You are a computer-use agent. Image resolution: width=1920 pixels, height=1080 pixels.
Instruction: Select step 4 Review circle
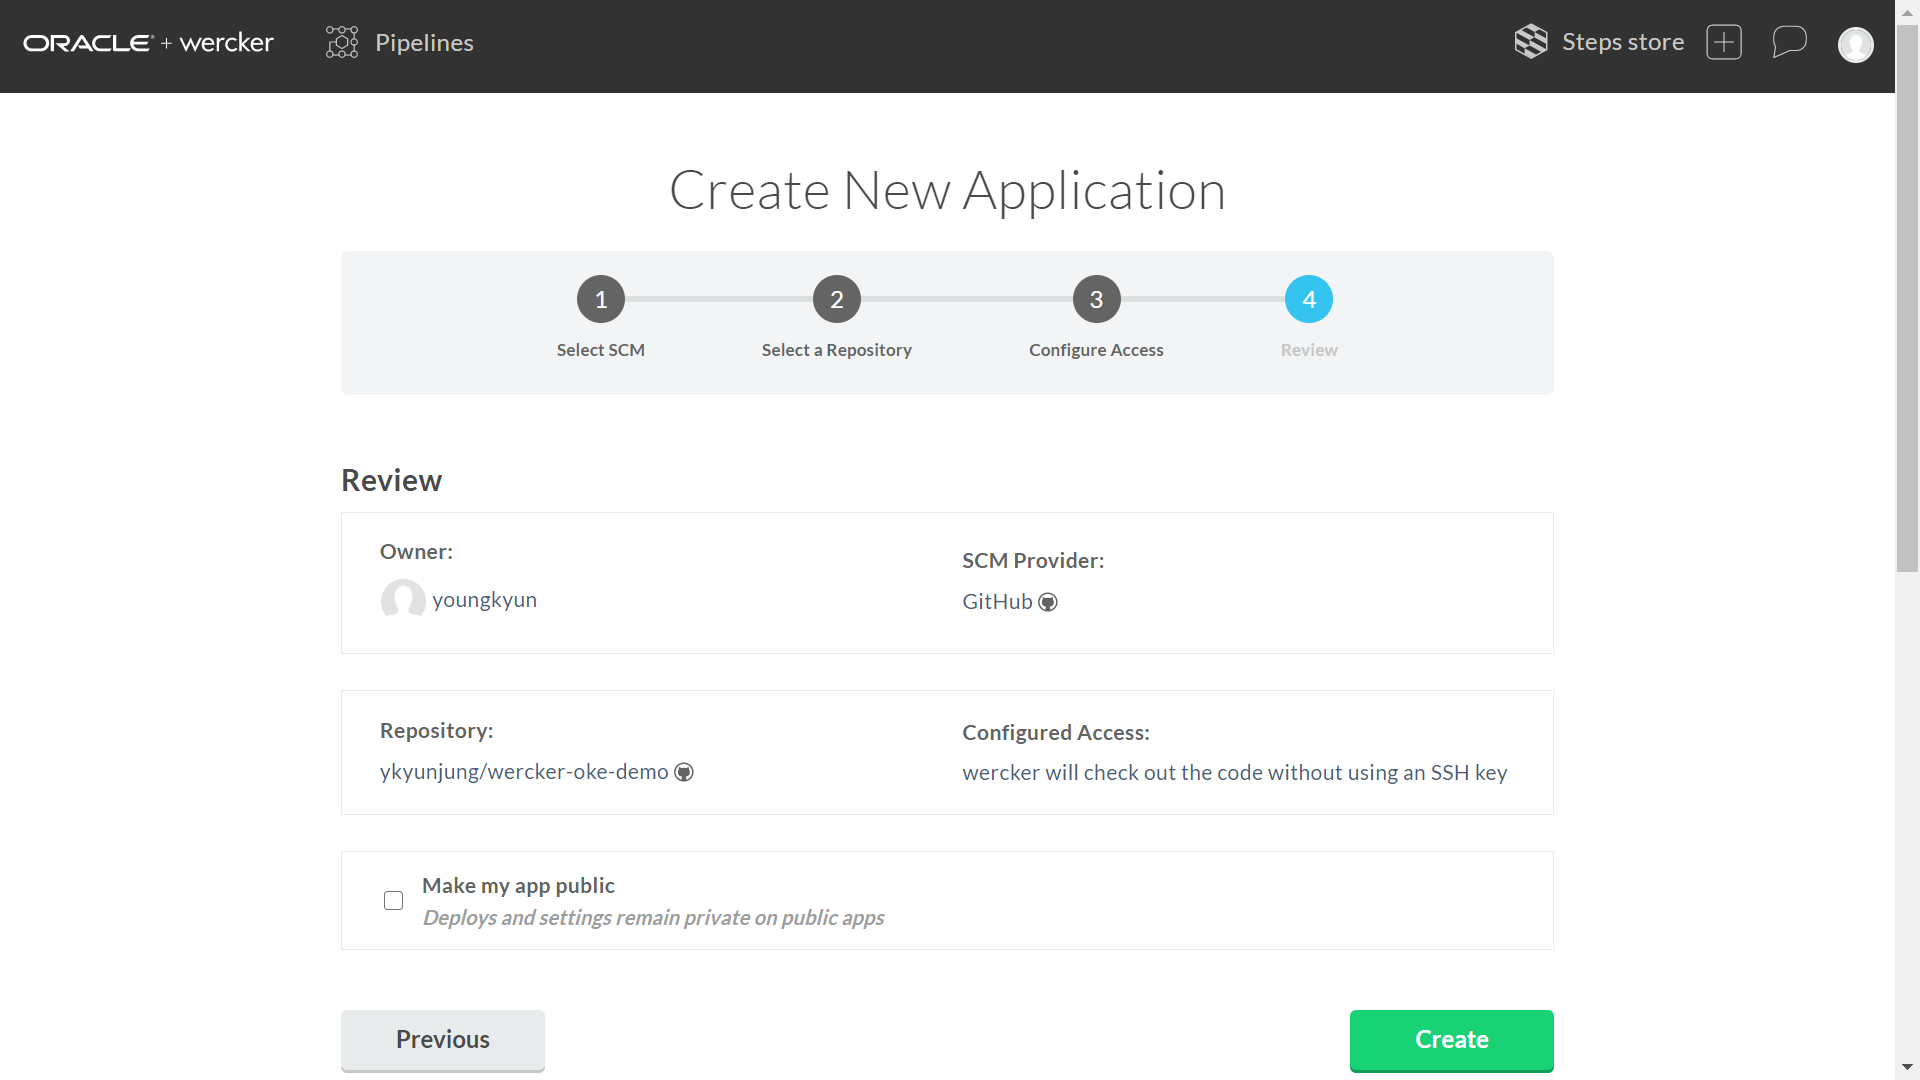pos(1308,299)
